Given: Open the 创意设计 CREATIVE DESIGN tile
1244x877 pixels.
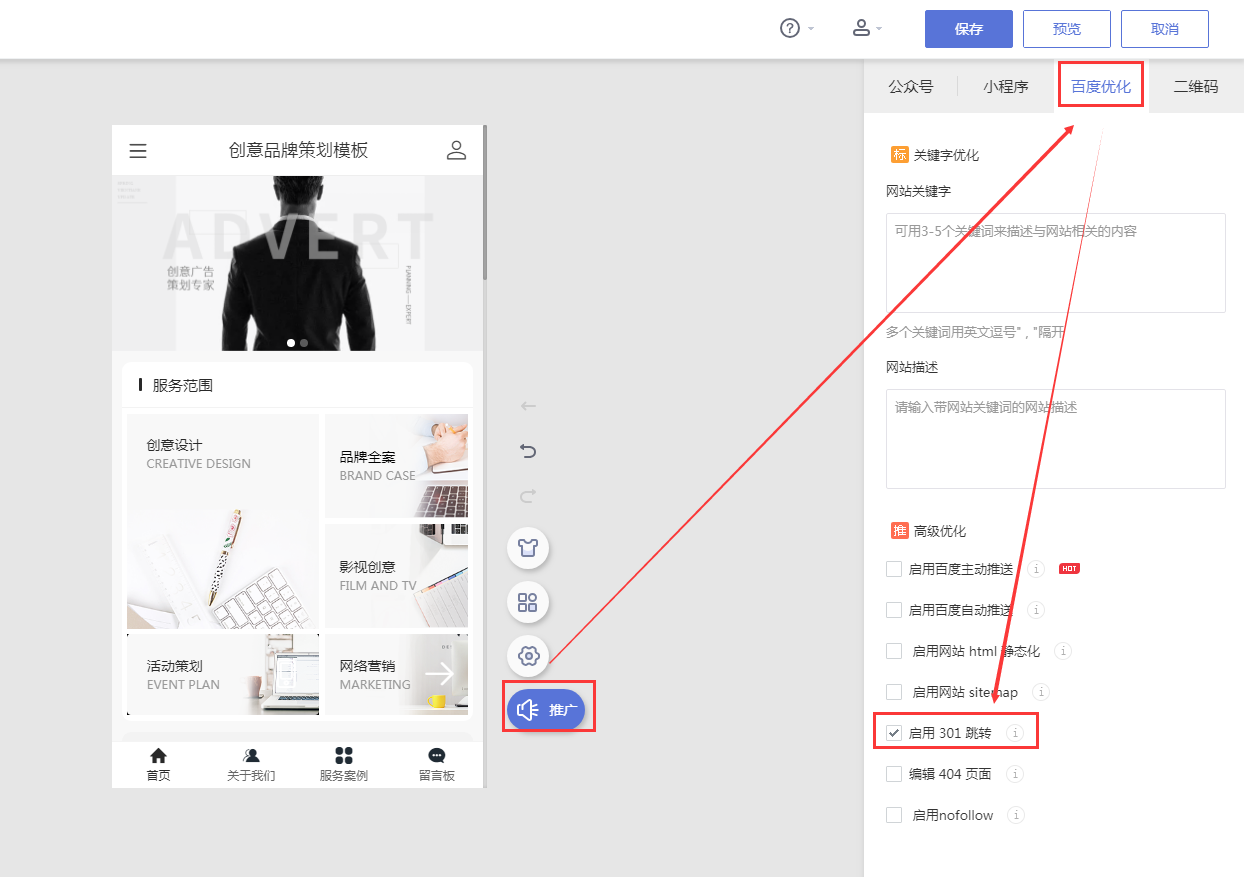Looking at the screenshot, I should pos(223,521).
